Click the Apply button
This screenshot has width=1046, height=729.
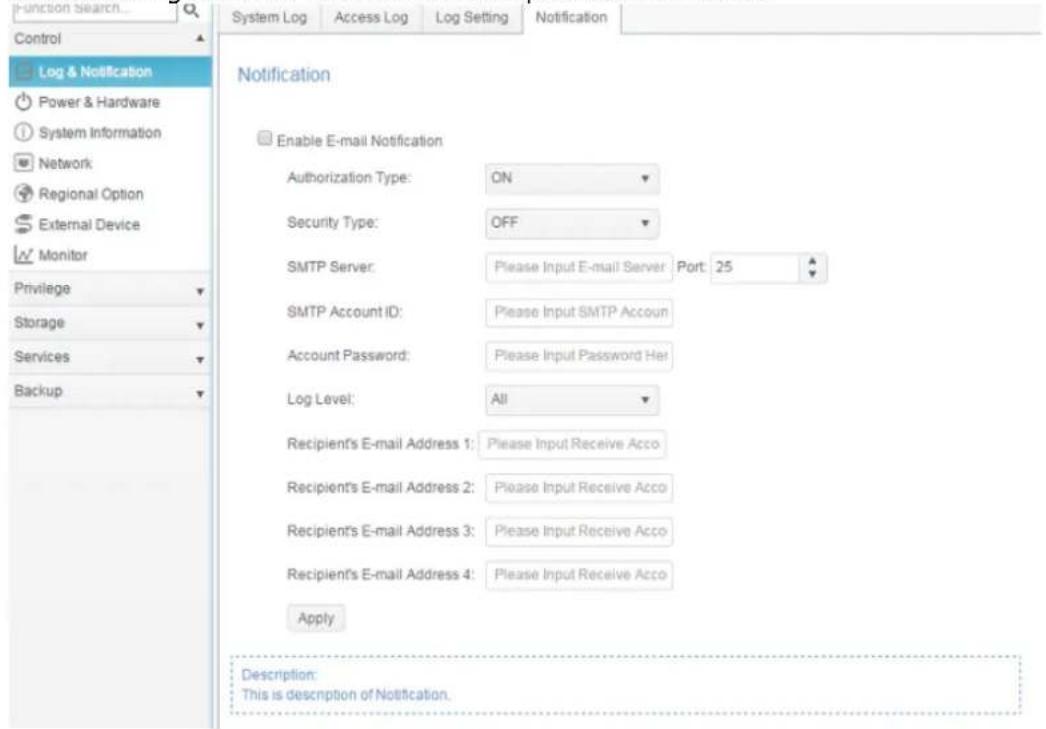point(316,618)
